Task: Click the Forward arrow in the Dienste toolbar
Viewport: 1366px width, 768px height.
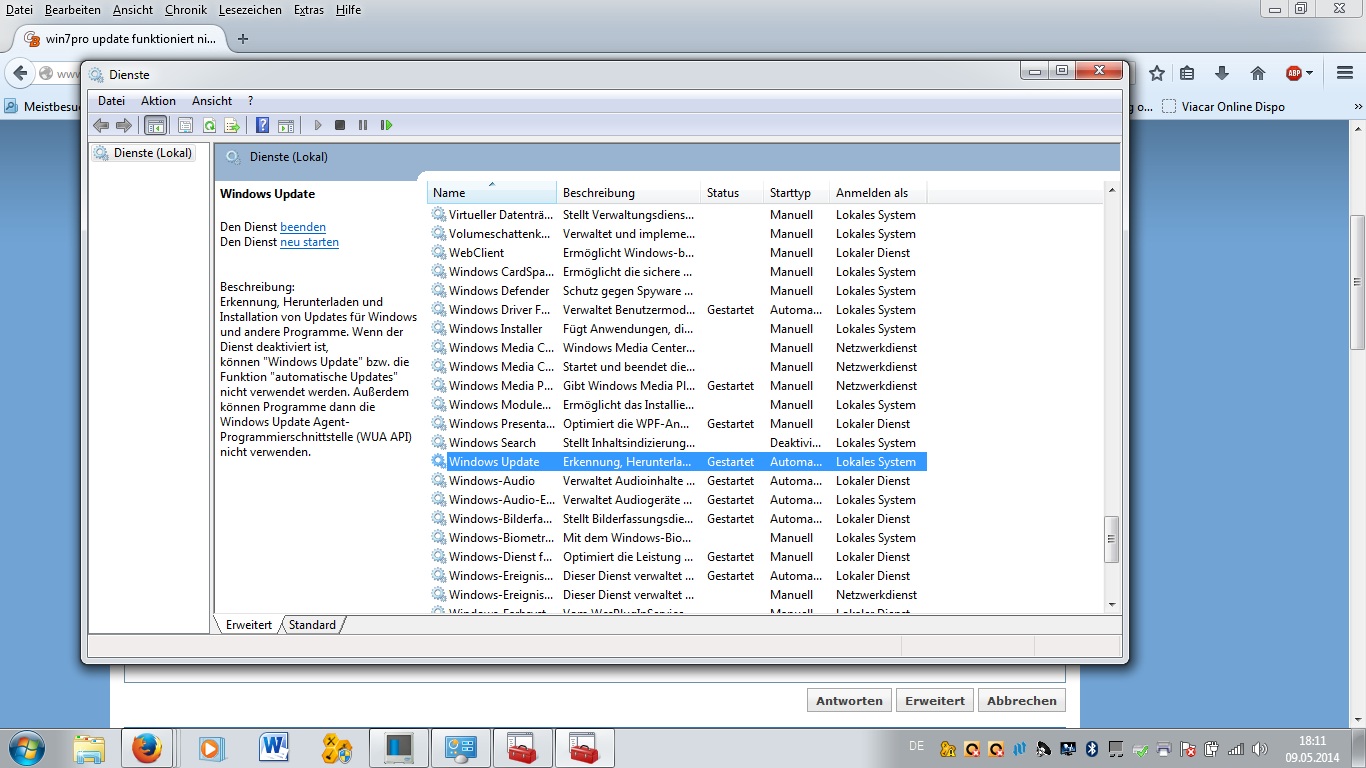Action: click(124, 125)
